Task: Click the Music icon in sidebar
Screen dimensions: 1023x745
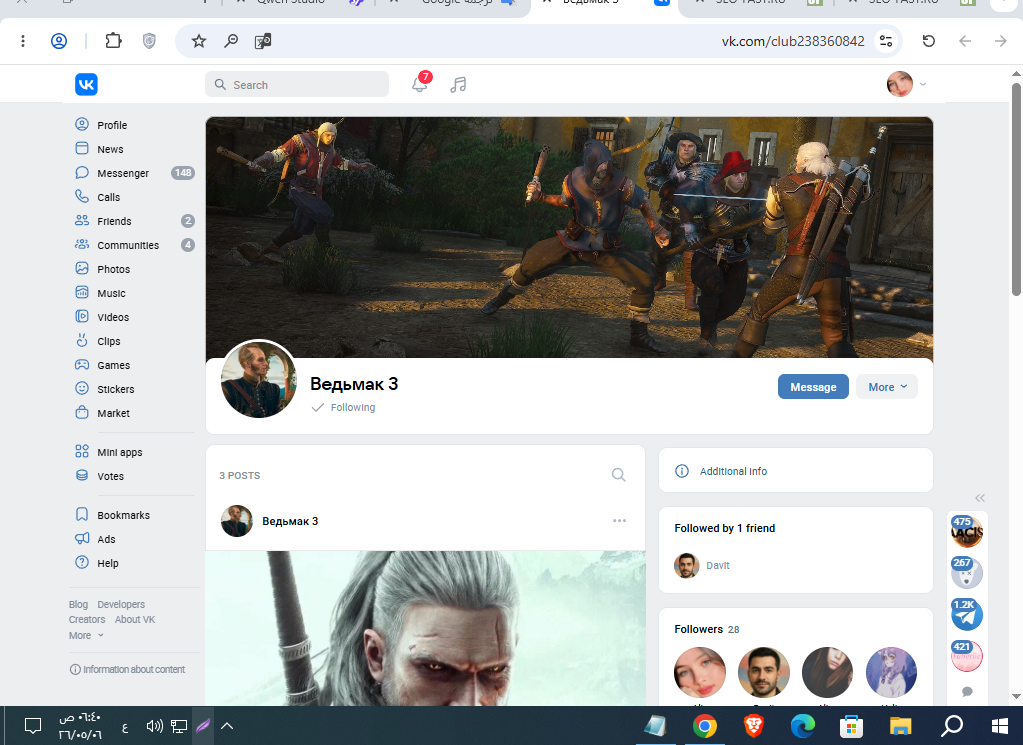Action: click(82, 292)
